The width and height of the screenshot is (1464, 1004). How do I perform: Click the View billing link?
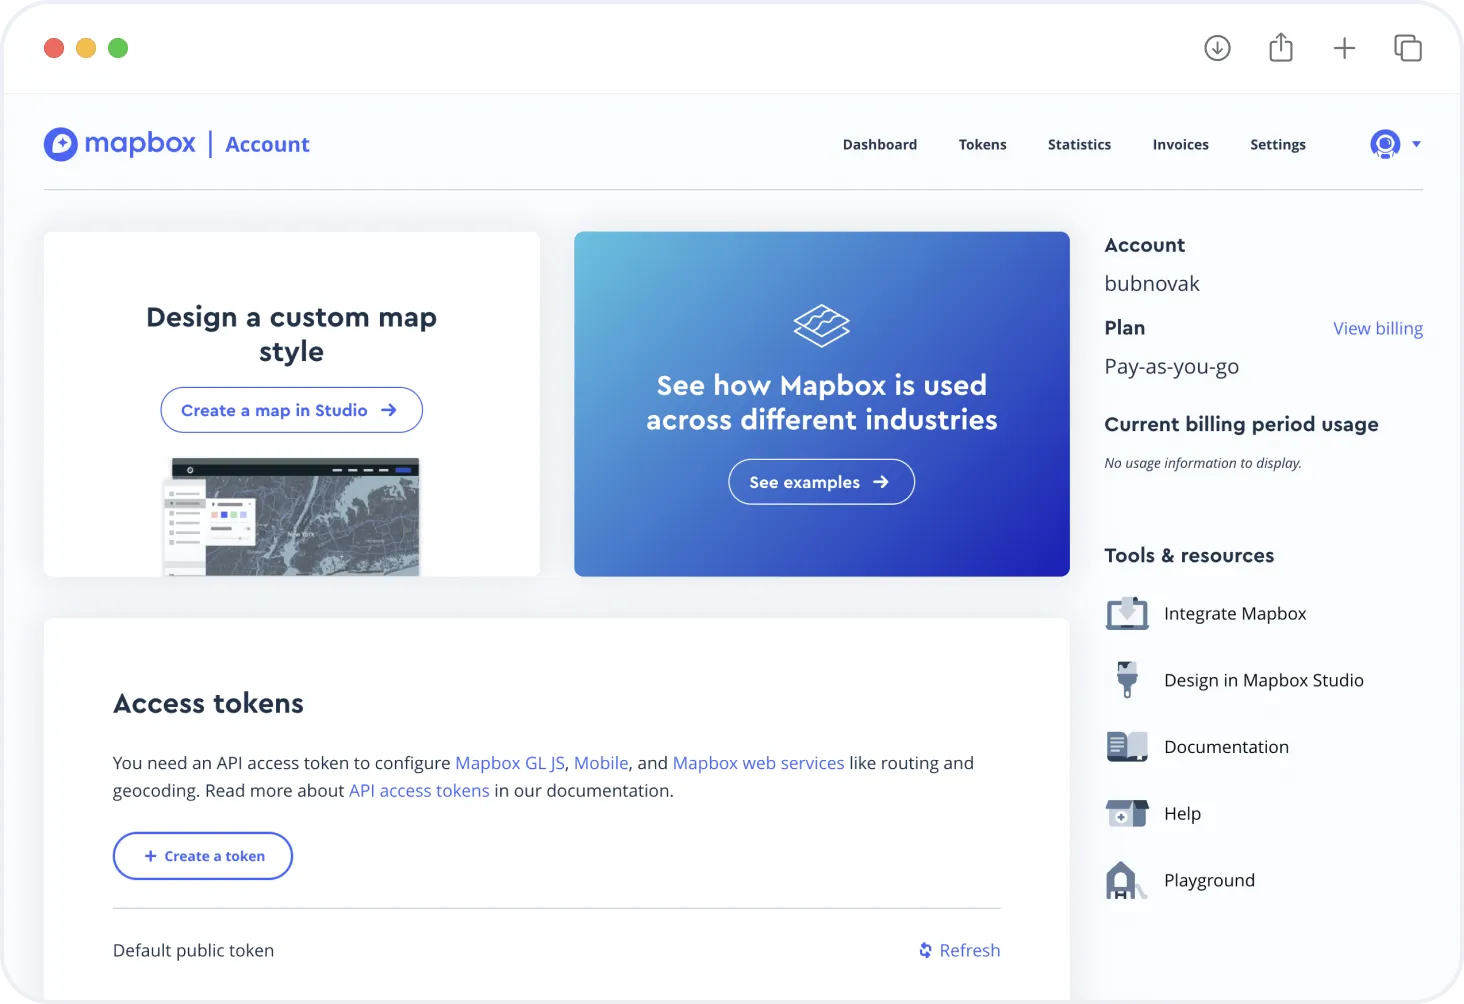pyautogui.click(x=1378, y=328)
